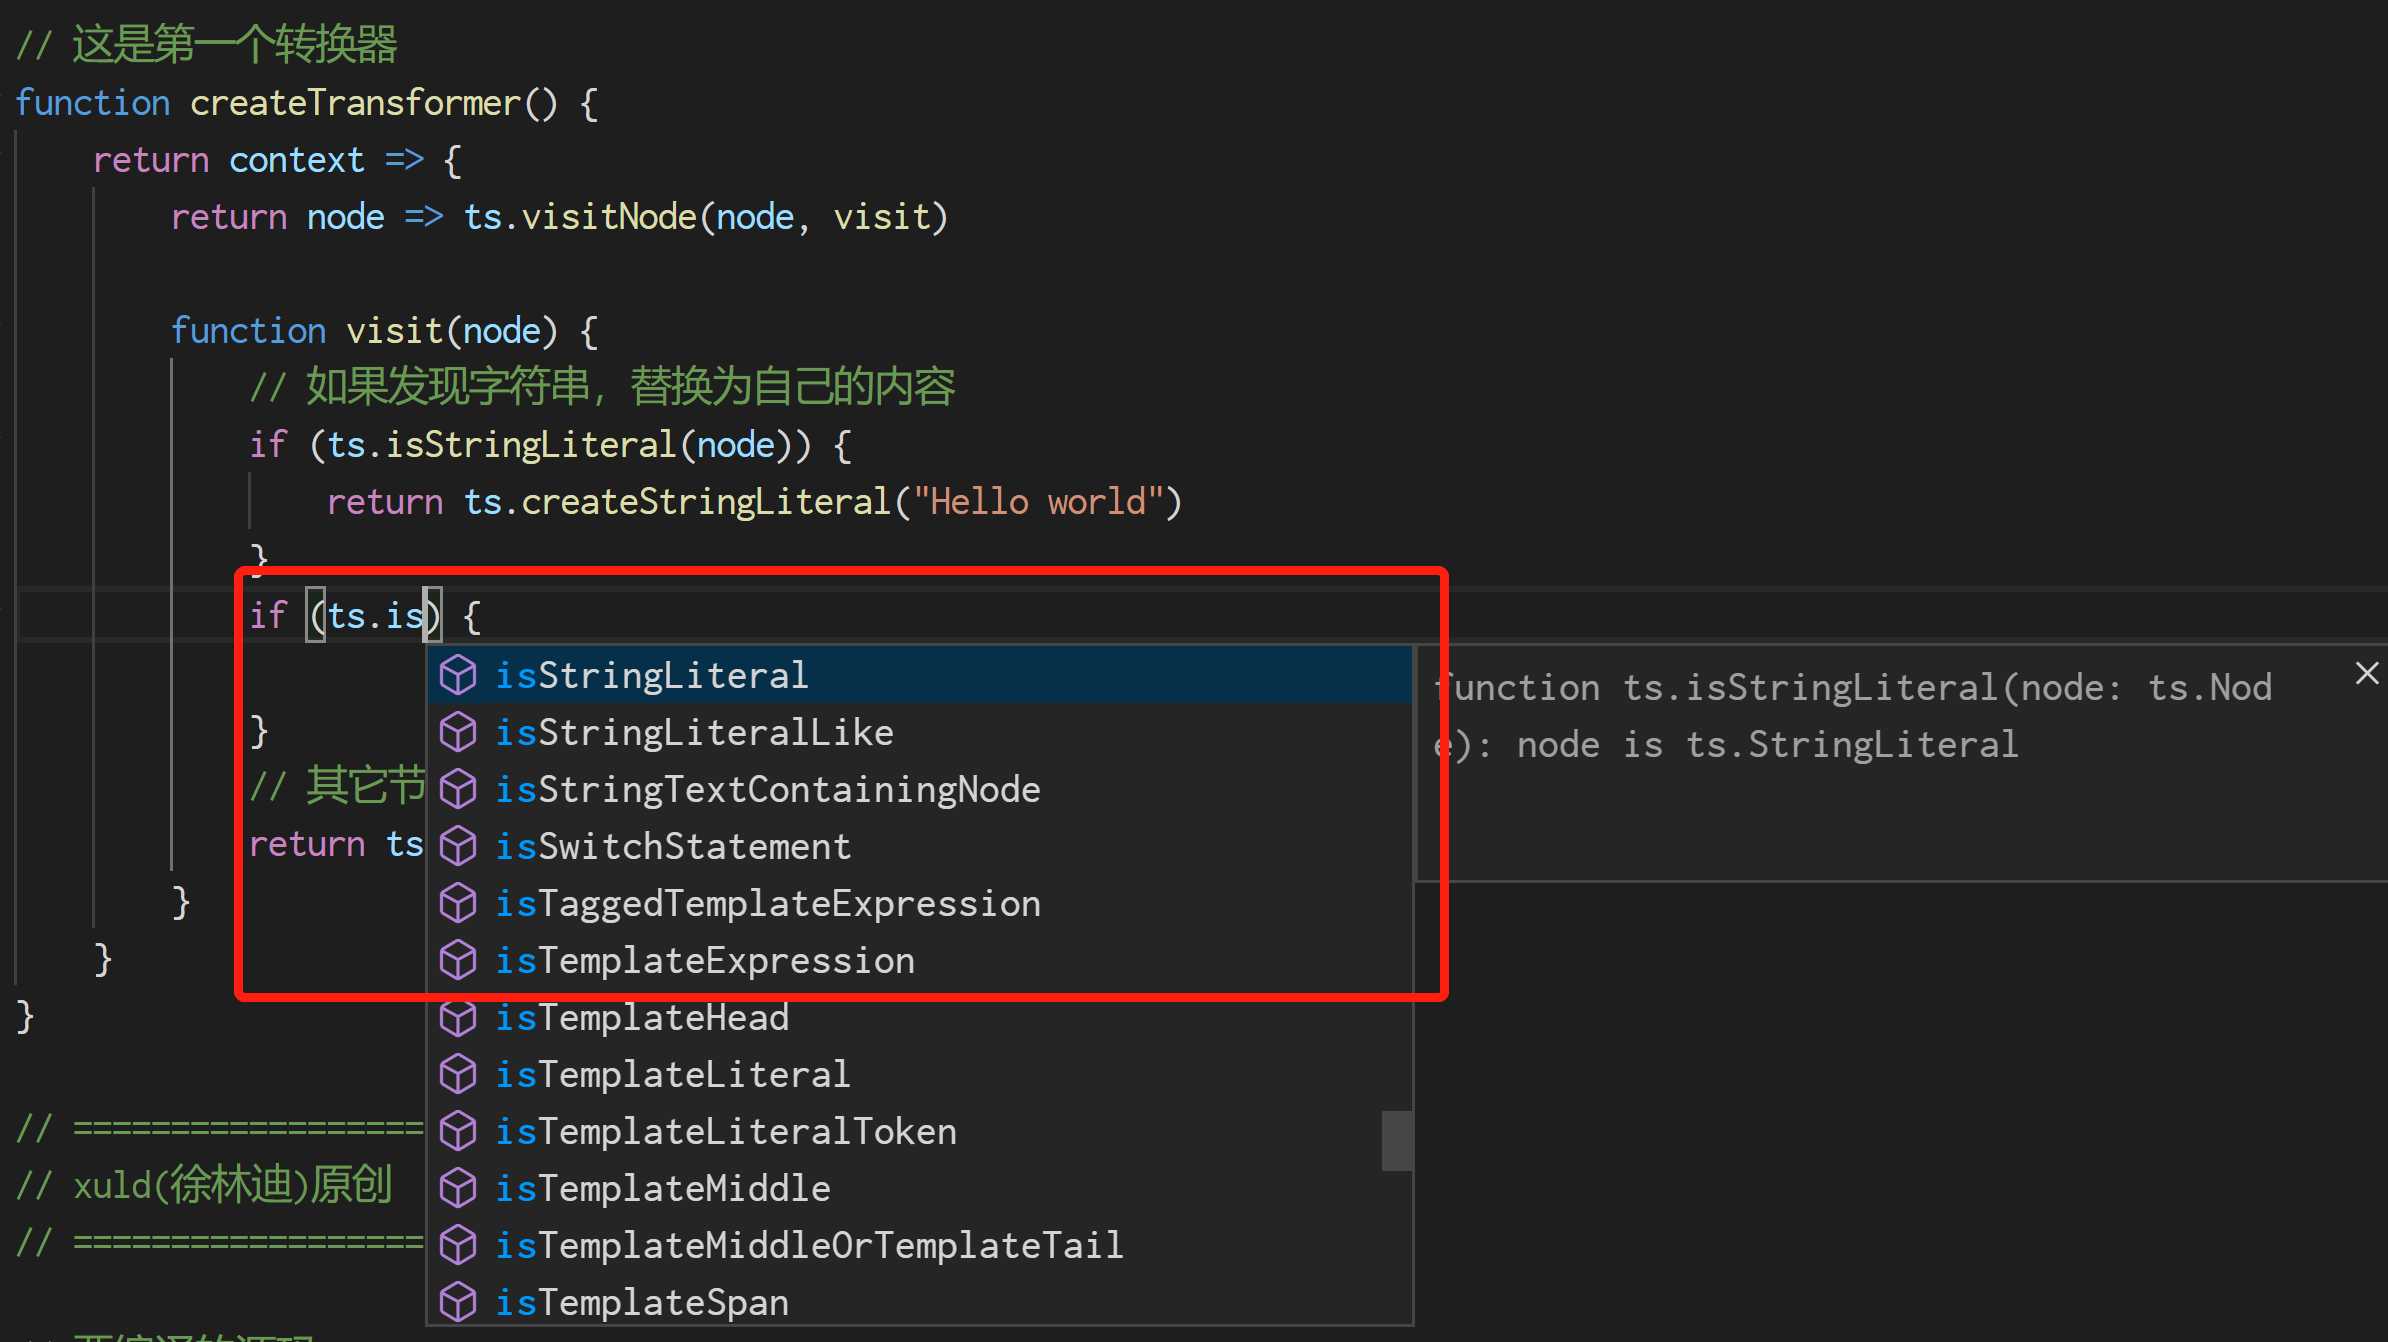Select the isStringLiteral suggestion
The height and width of the screenshot is (1342, 2388).
[920, 675]
